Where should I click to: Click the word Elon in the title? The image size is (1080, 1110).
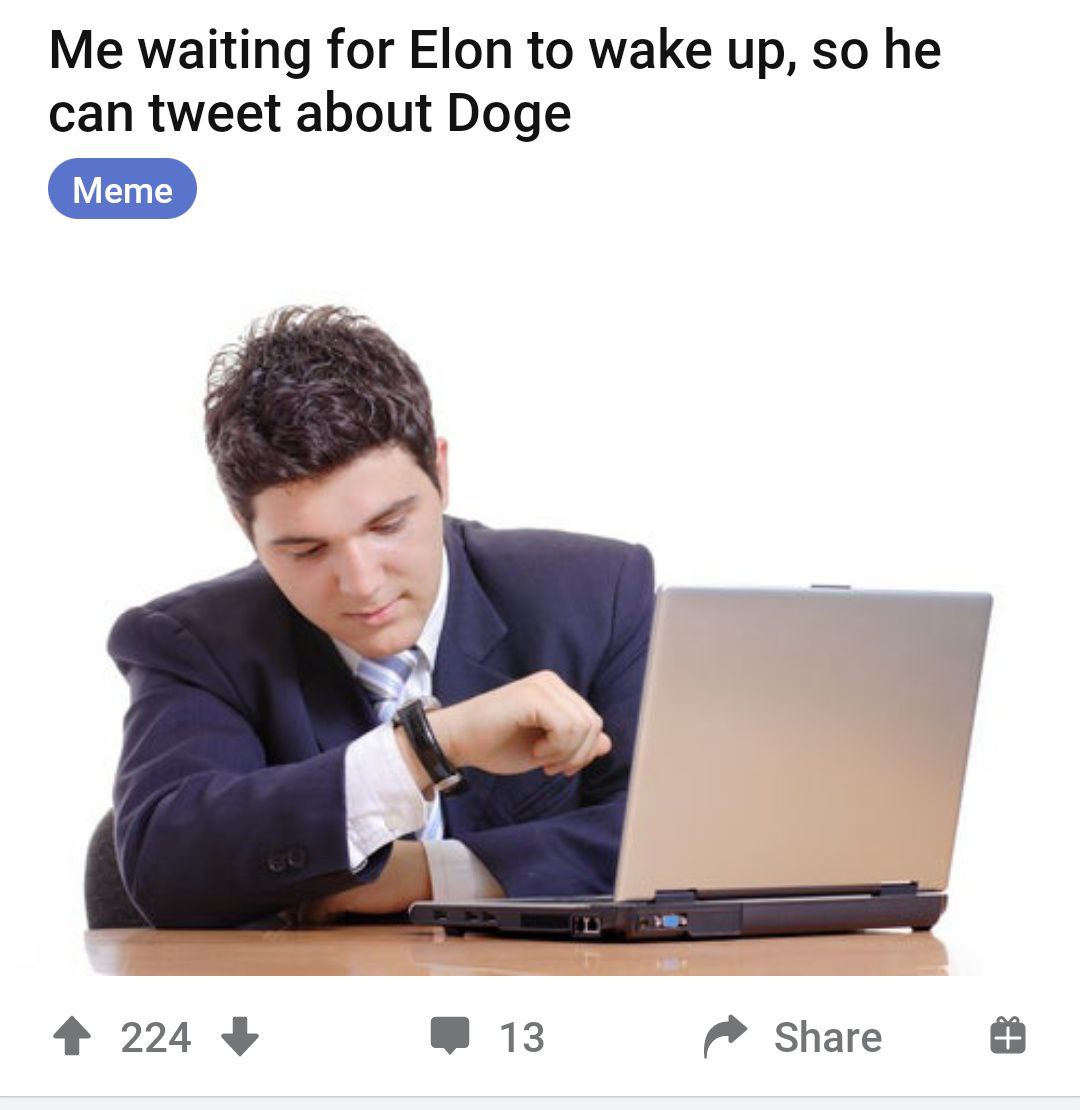coord(460,50)
